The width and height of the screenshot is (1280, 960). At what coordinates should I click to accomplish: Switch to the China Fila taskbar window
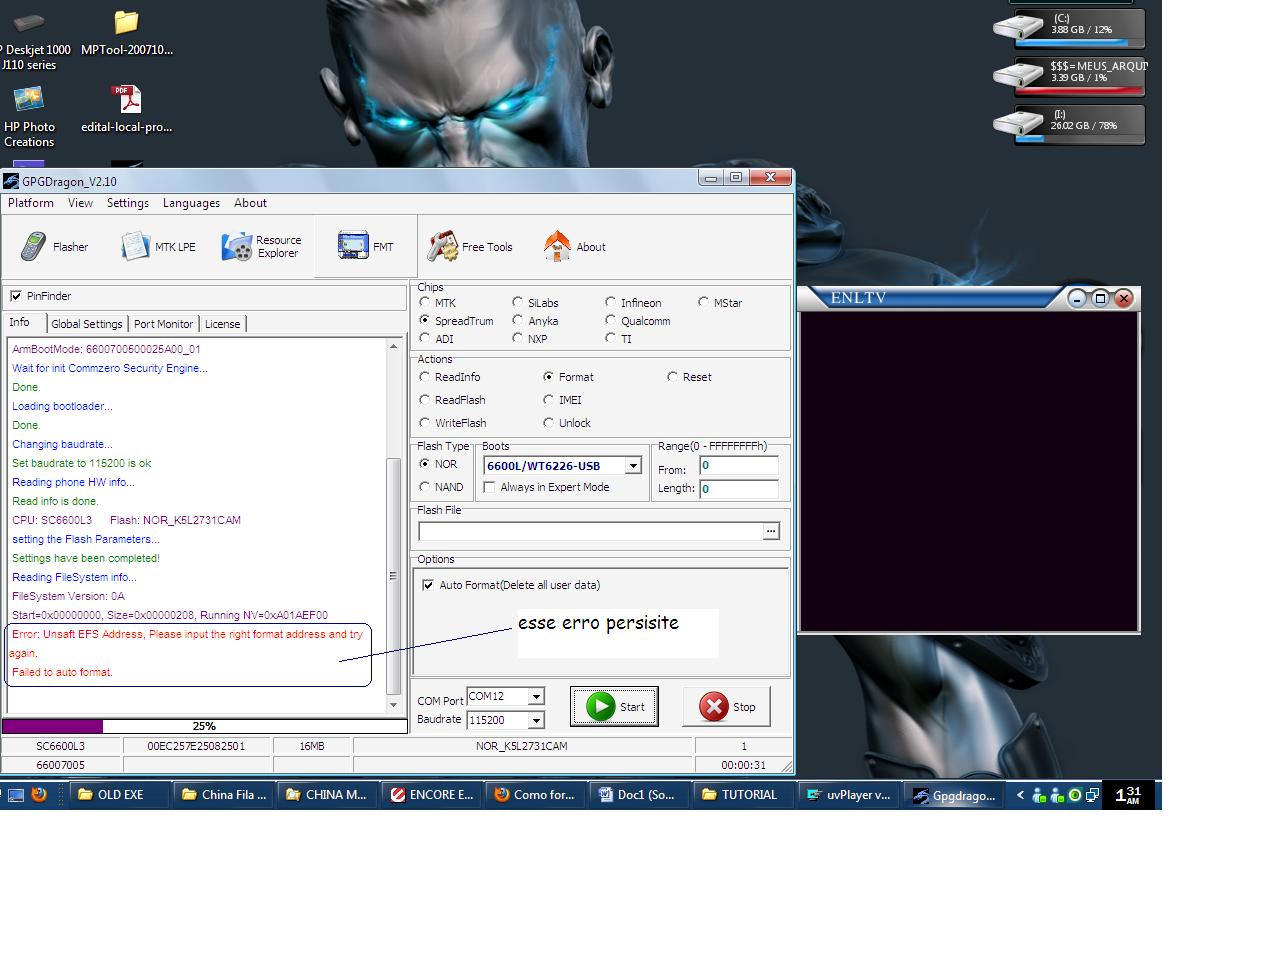pos(224,795)
